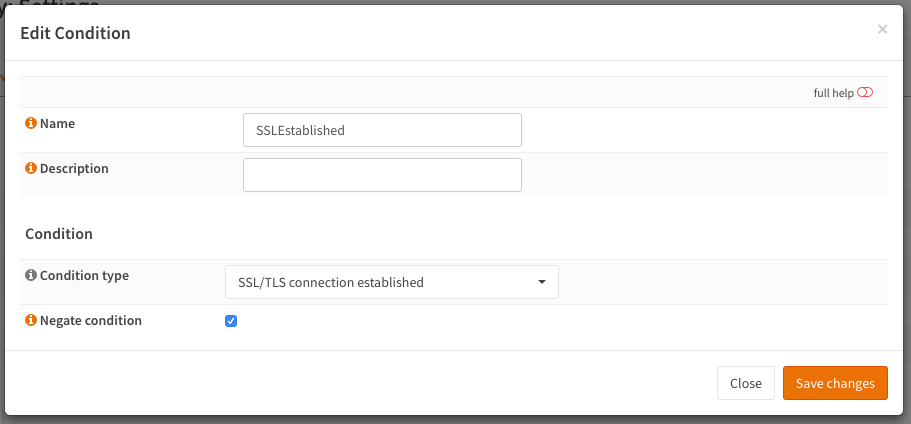Dismiss the dialog with the X icon
Screen dimensions: 911x424
(x=882, y=30)
